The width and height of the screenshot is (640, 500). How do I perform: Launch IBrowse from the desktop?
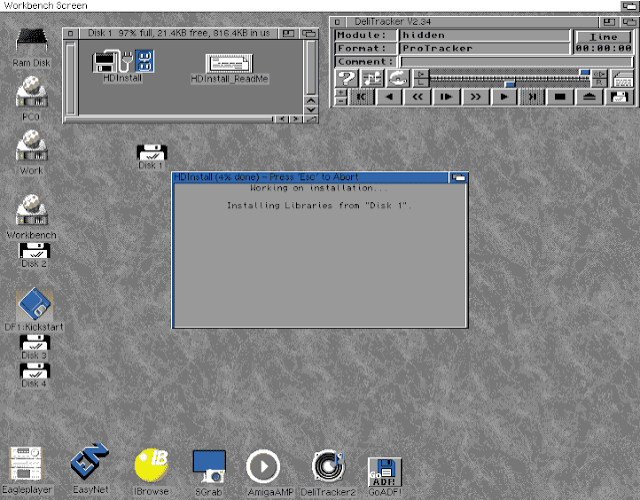(x=150, y=465)
